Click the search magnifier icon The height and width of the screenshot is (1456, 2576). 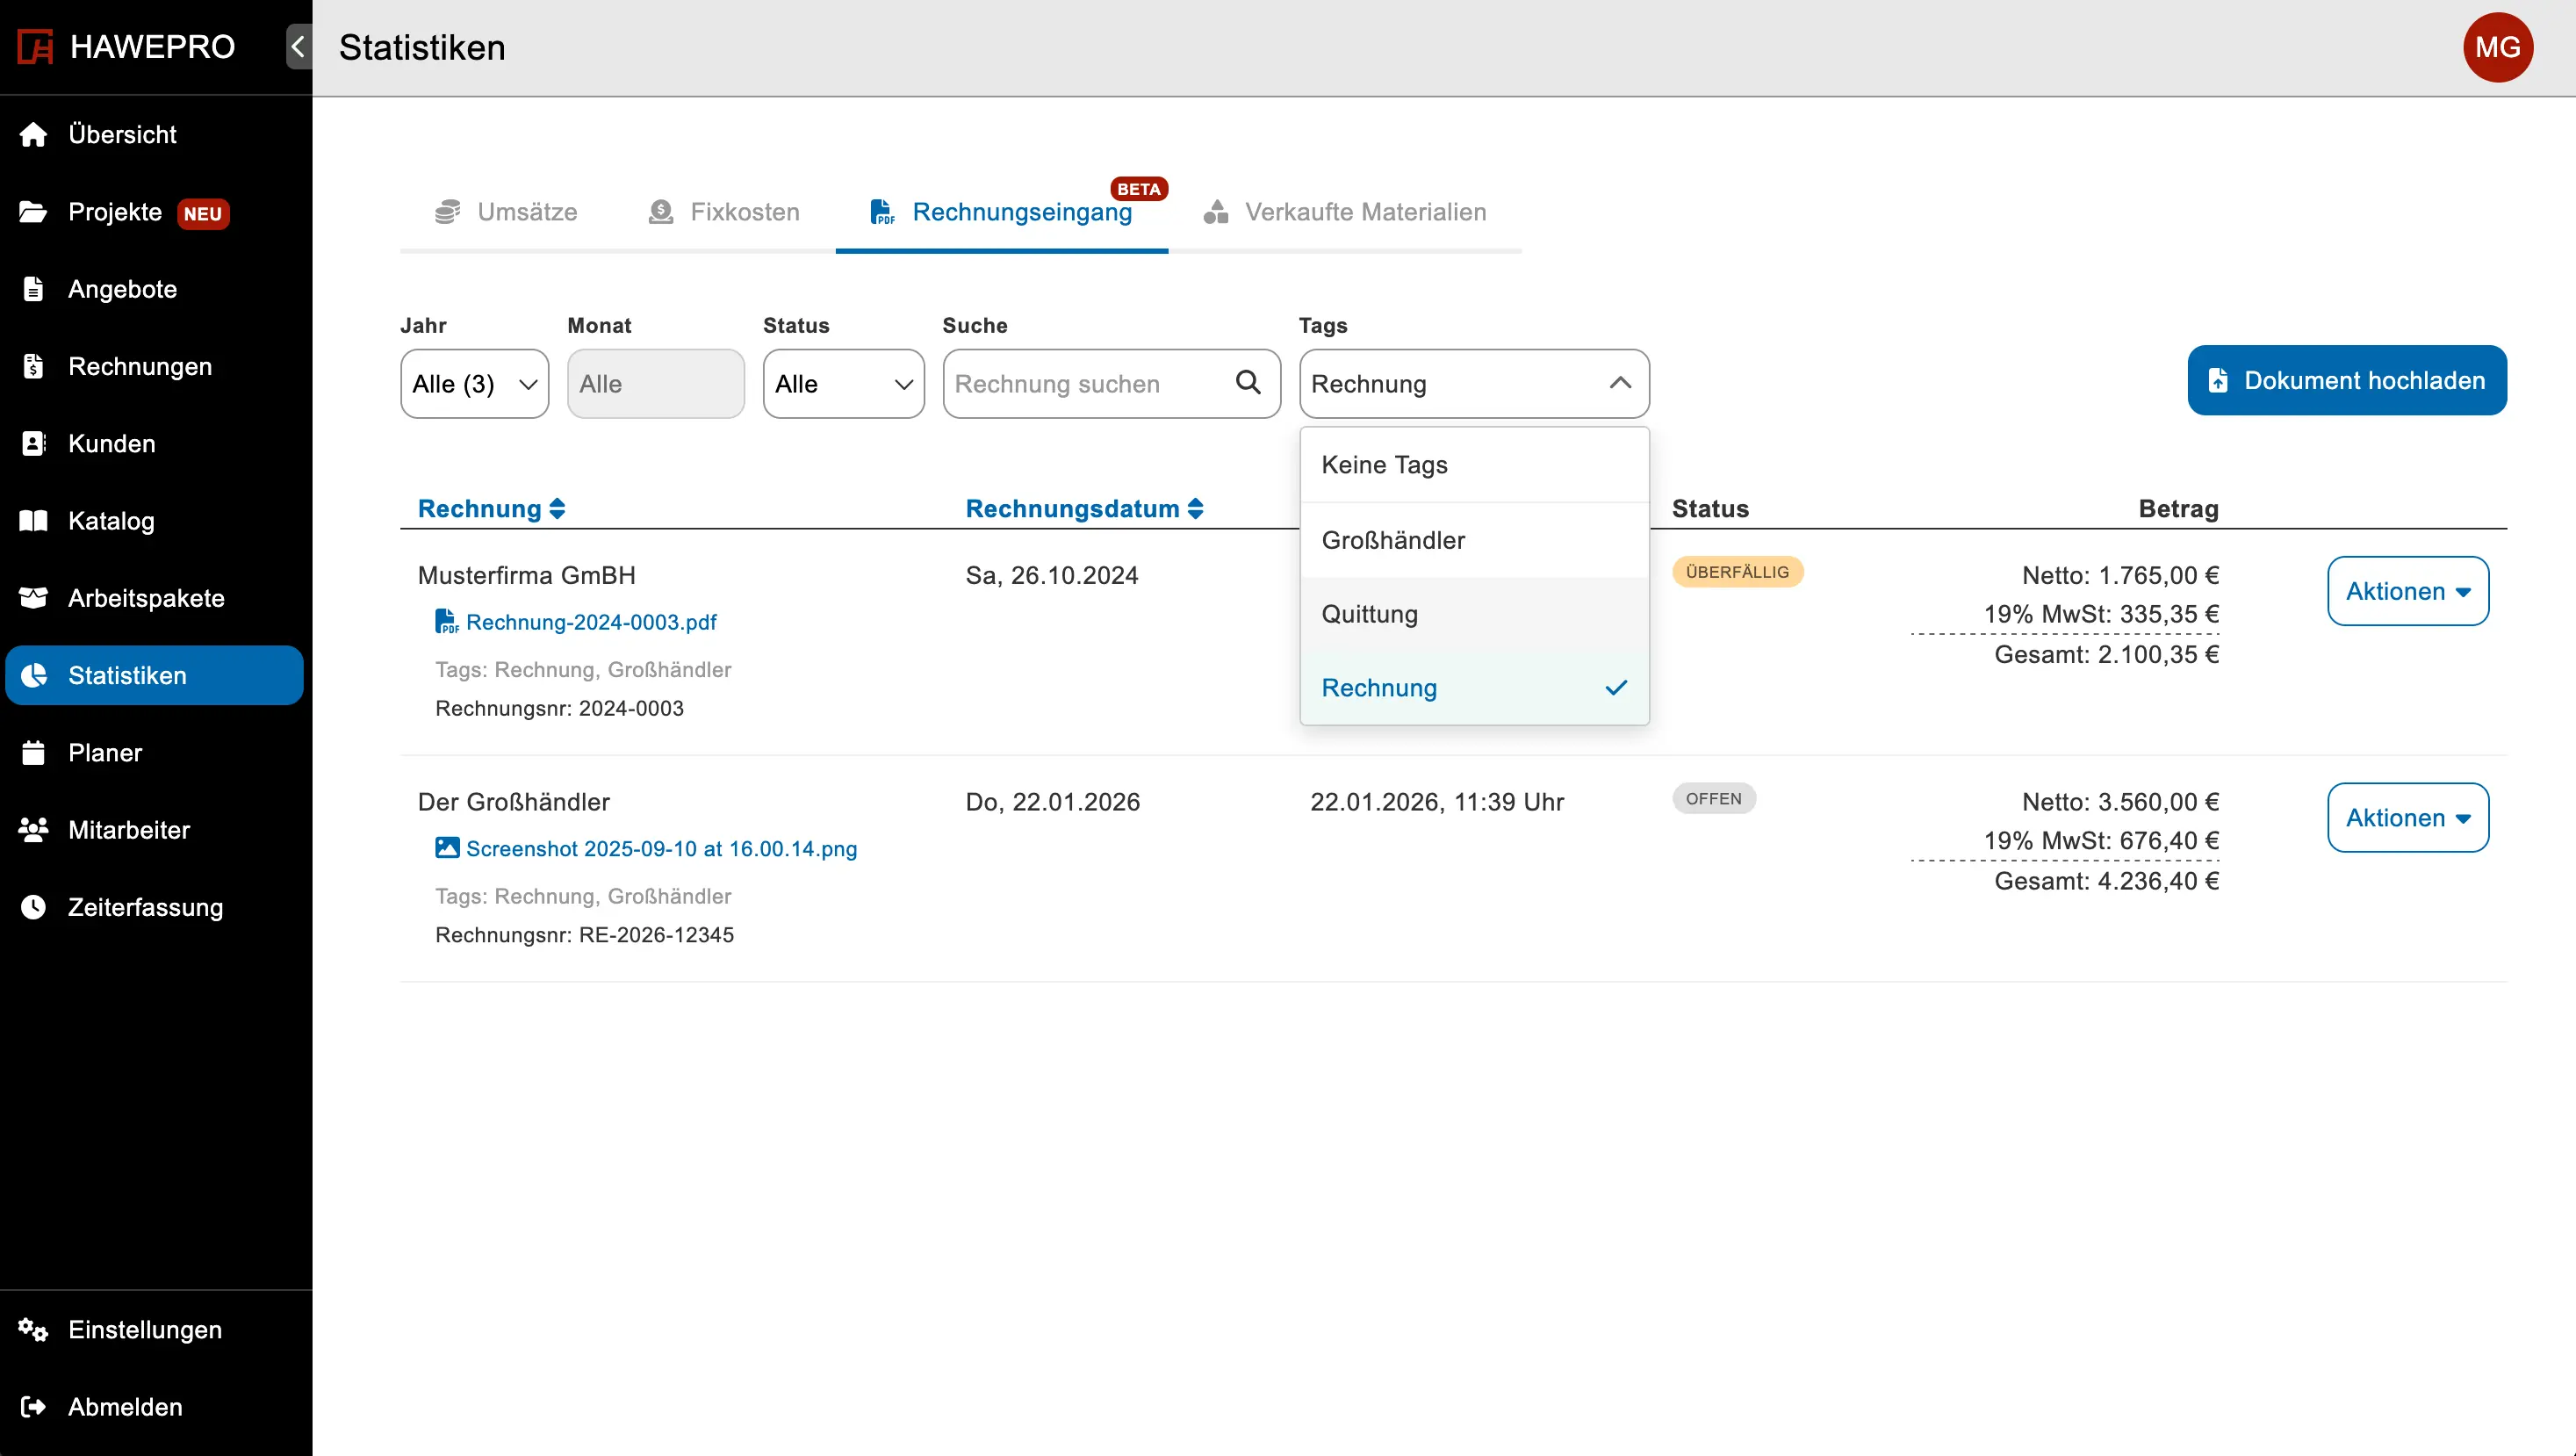[x=1247, y=383]
